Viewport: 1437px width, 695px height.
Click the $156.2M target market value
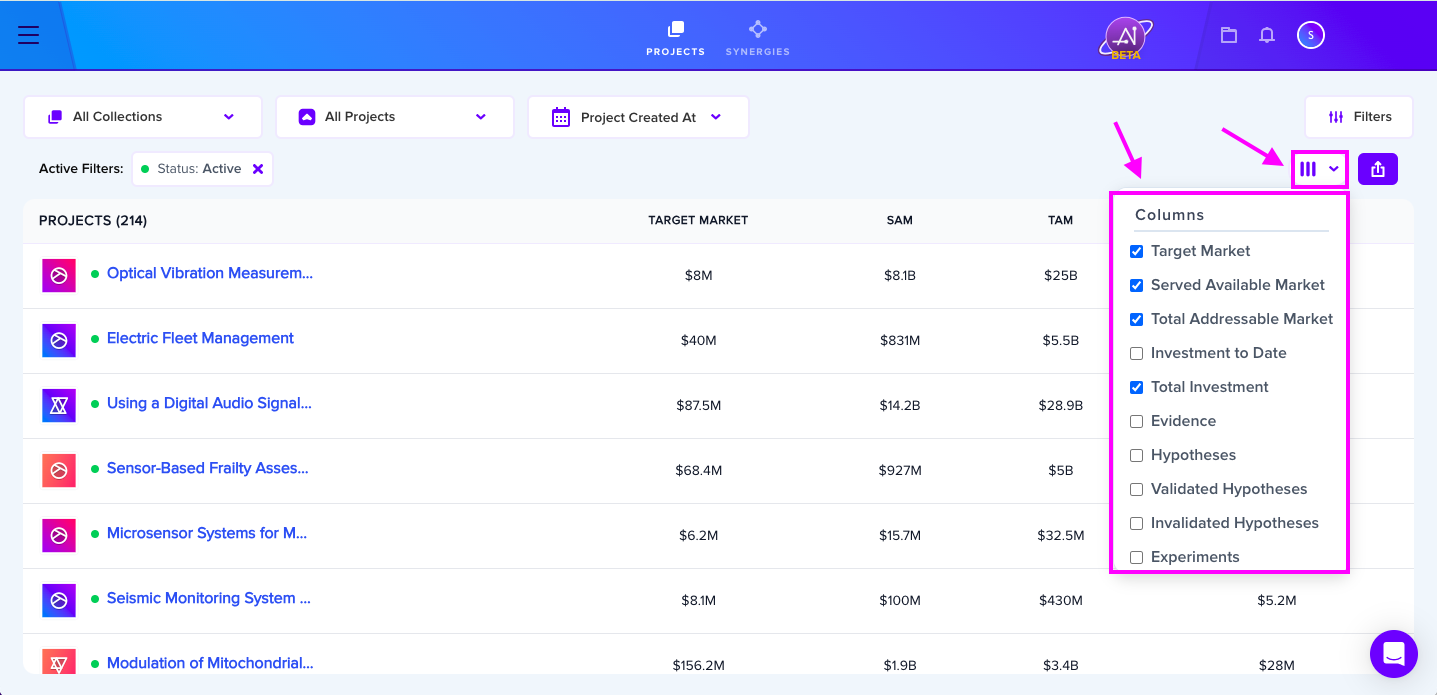[698, 665]
